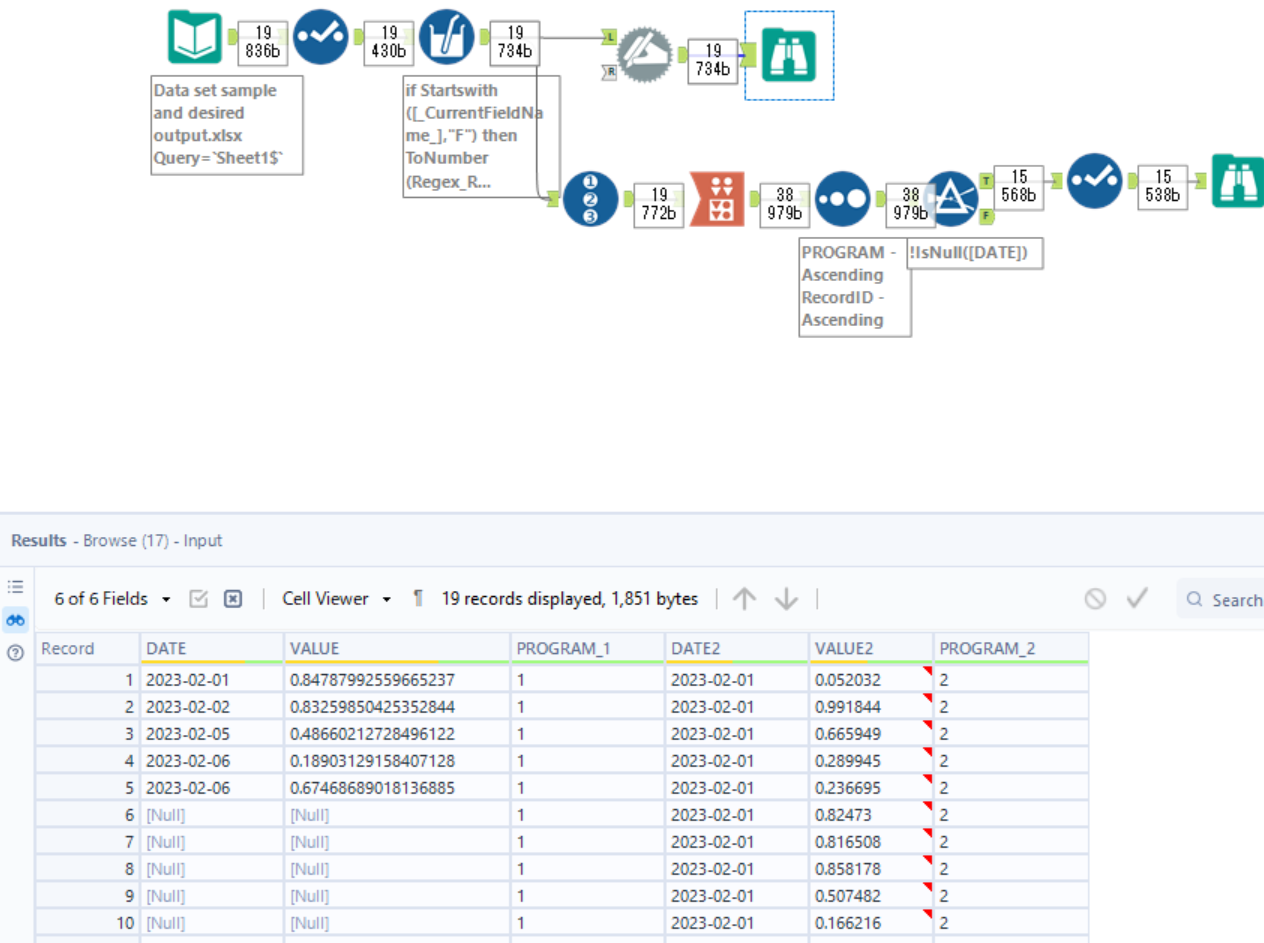Apply changes with the checkmark button
This screenshot has height=943, width=1264.
coord(1135,598)
